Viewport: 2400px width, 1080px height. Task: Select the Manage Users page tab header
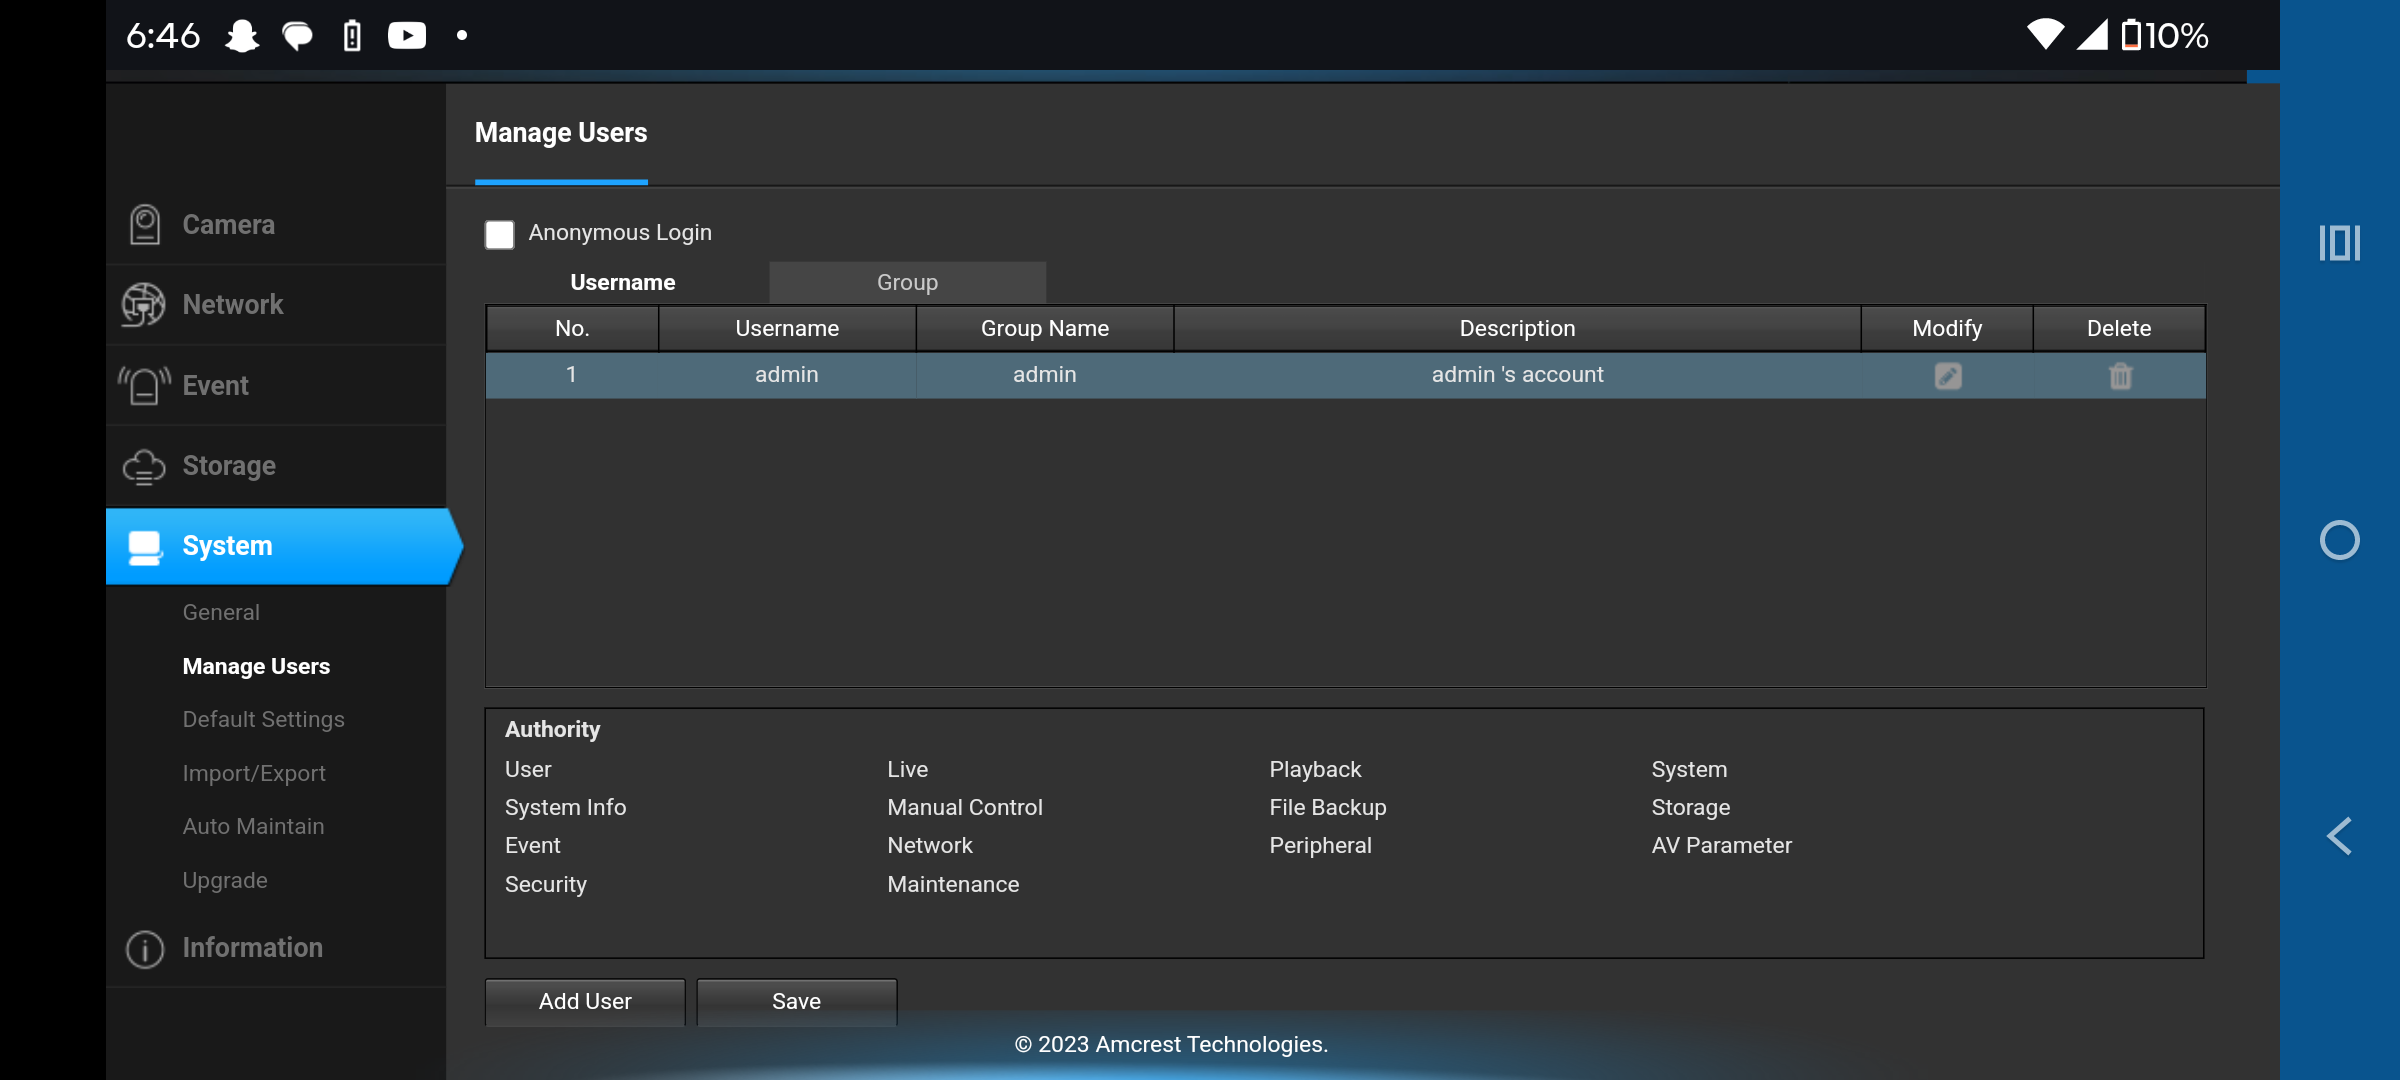pos(561,133)
